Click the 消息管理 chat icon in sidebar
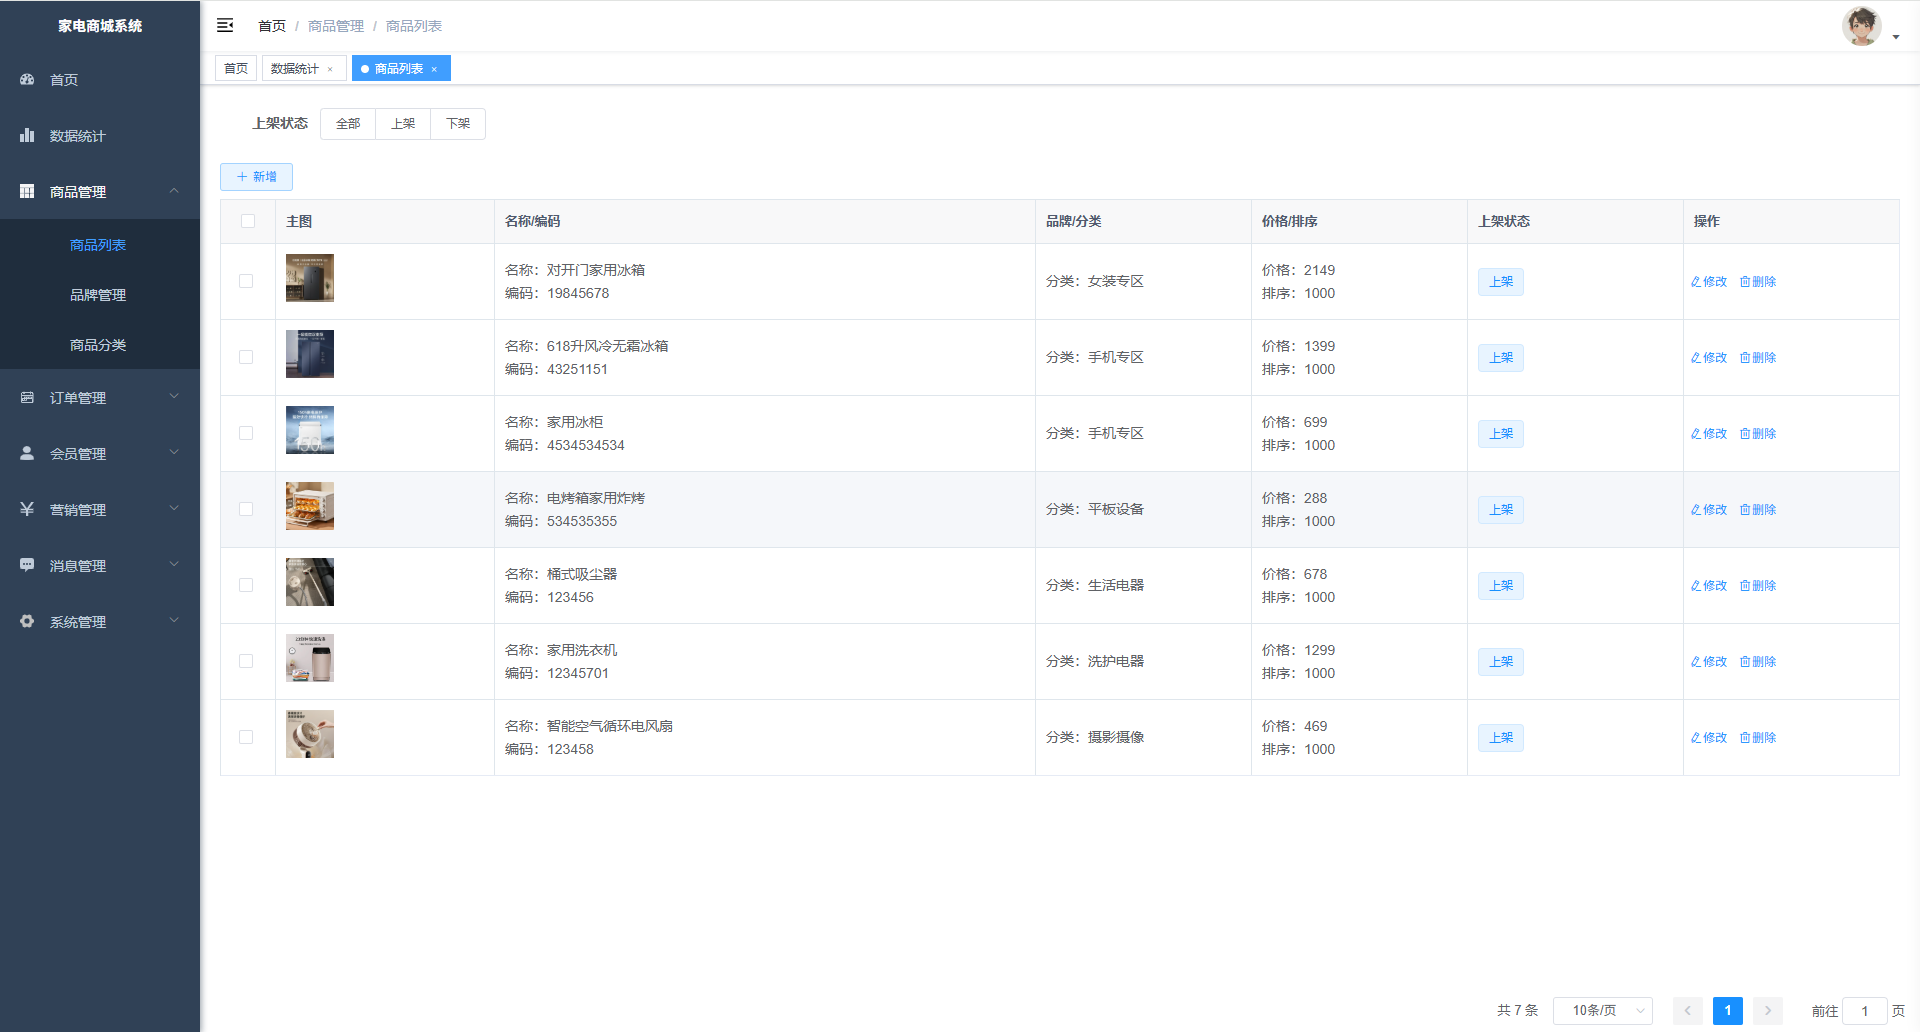Screen dimensions: 1920x1032 click(27, 565)
